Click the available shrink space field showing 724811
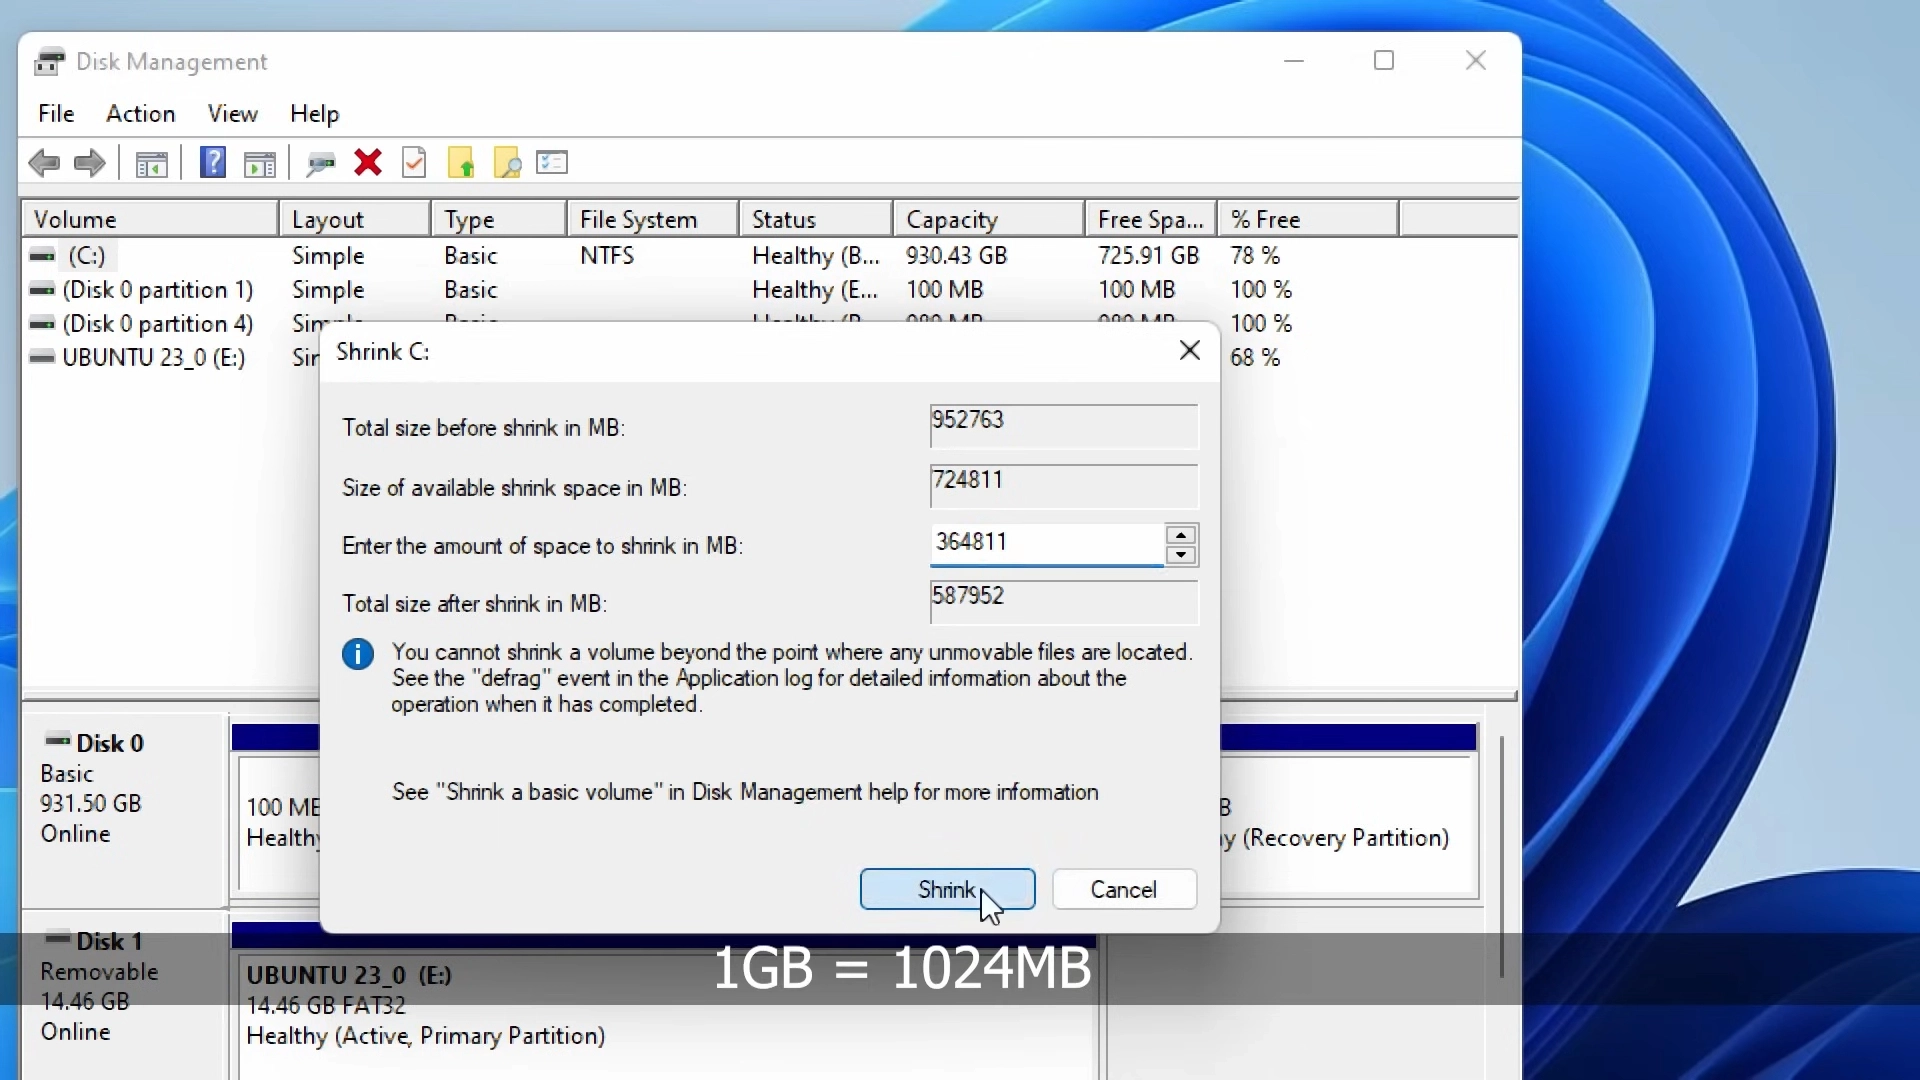Viewport: 1920px width, 1080px height. (1064, 487)
